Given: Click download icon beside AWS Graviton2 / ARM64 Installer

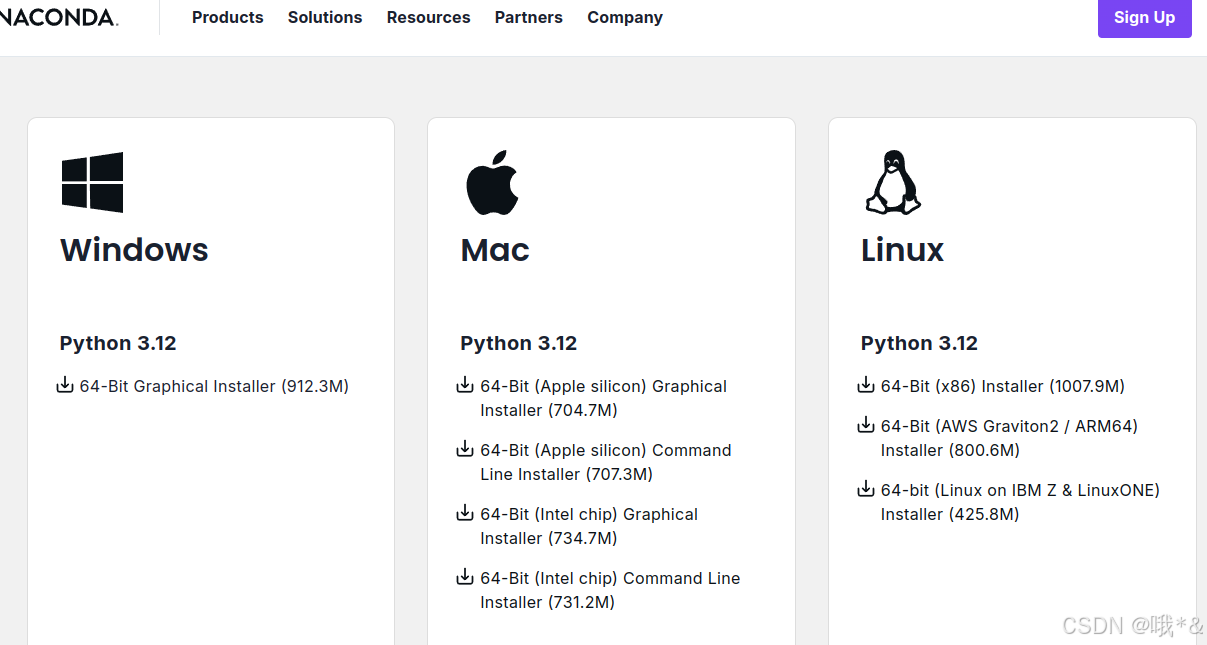Looking at the screenshot, I should click(x=866, y=425).
